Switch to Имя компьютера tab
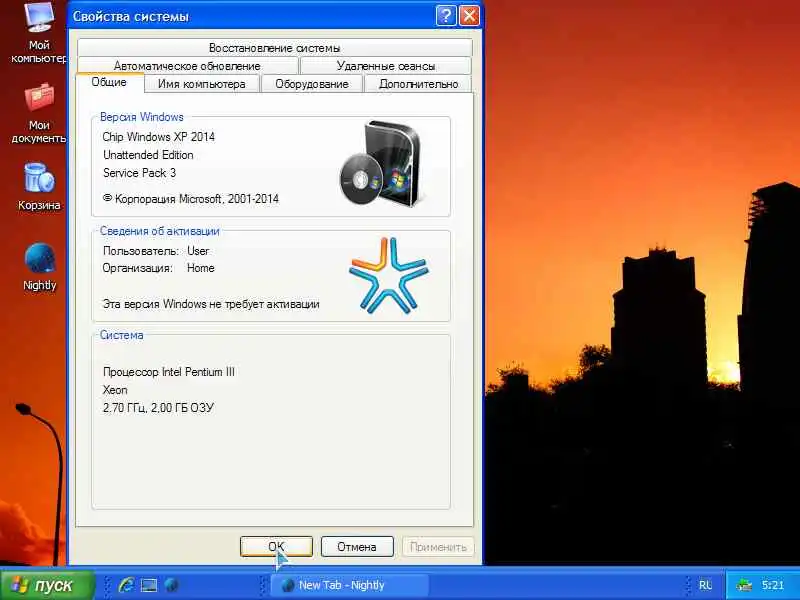Screen dimensions: 800x600 (x=202, y=84)
